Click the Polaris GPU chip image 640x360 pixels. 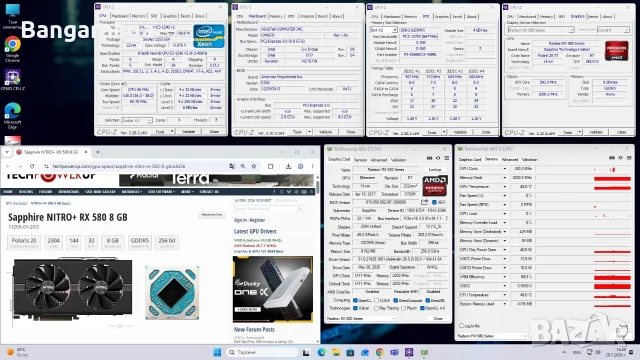172,292
